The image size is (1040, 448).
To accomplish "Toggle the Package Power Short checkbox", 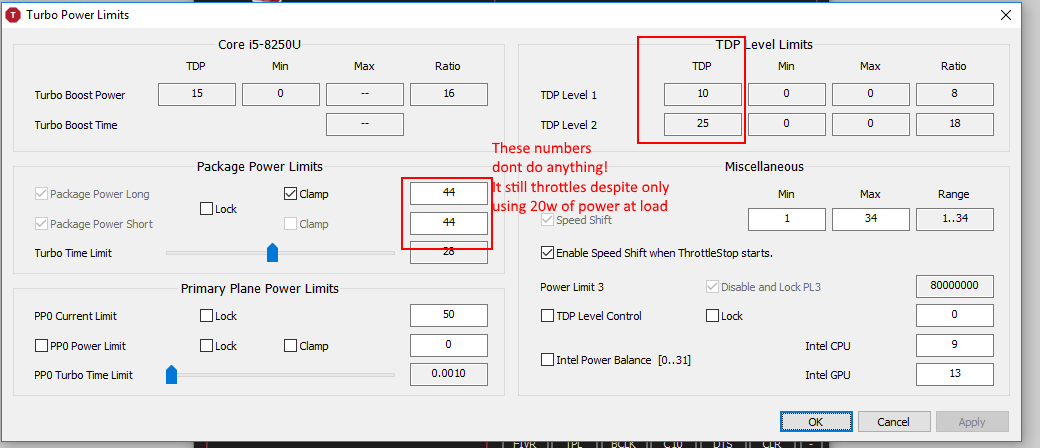I will pos(40,224).
